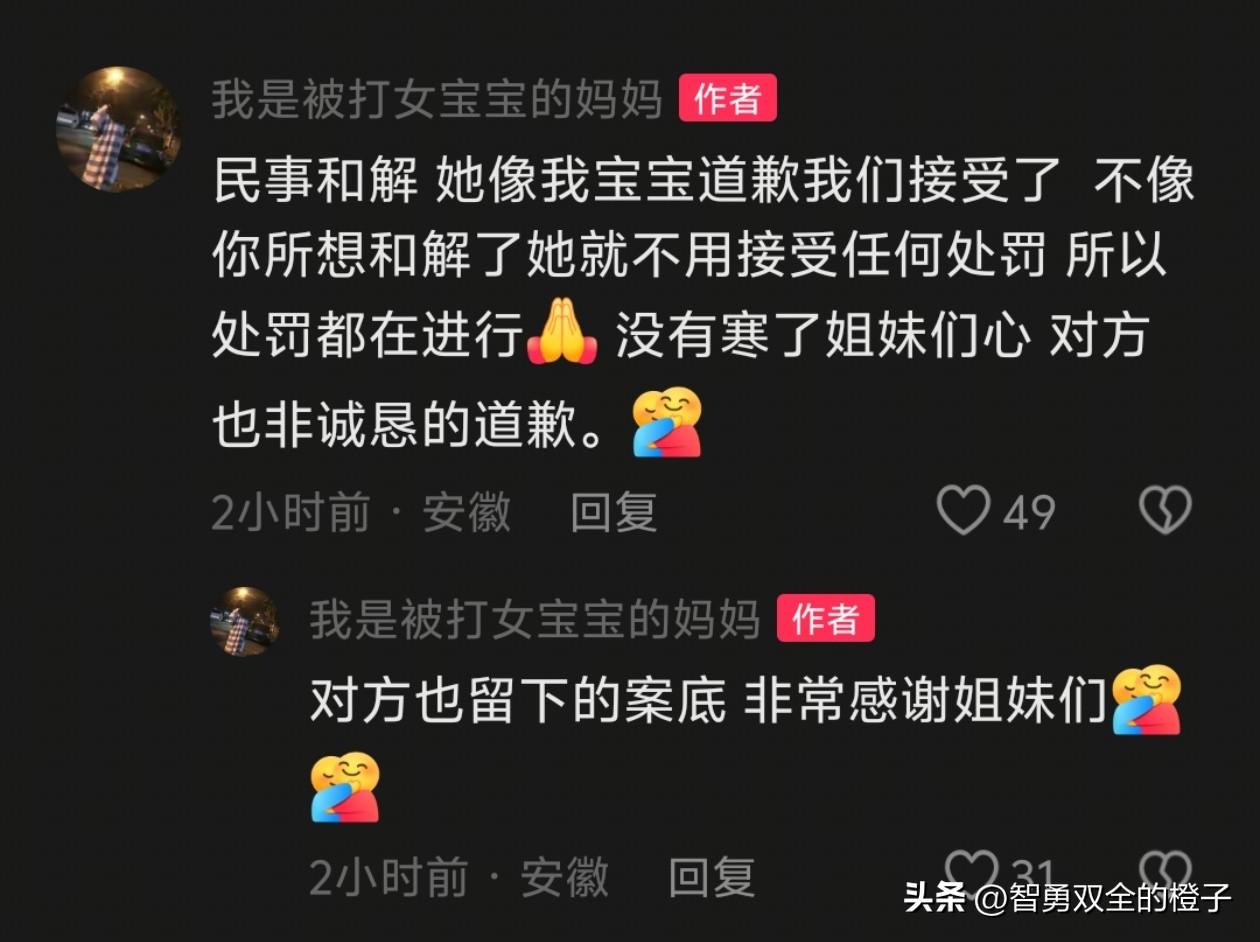Click 回复 under the first comment
Image resolution: width=1260 pixels, height=942 pixels.
[x=613, y=513]
